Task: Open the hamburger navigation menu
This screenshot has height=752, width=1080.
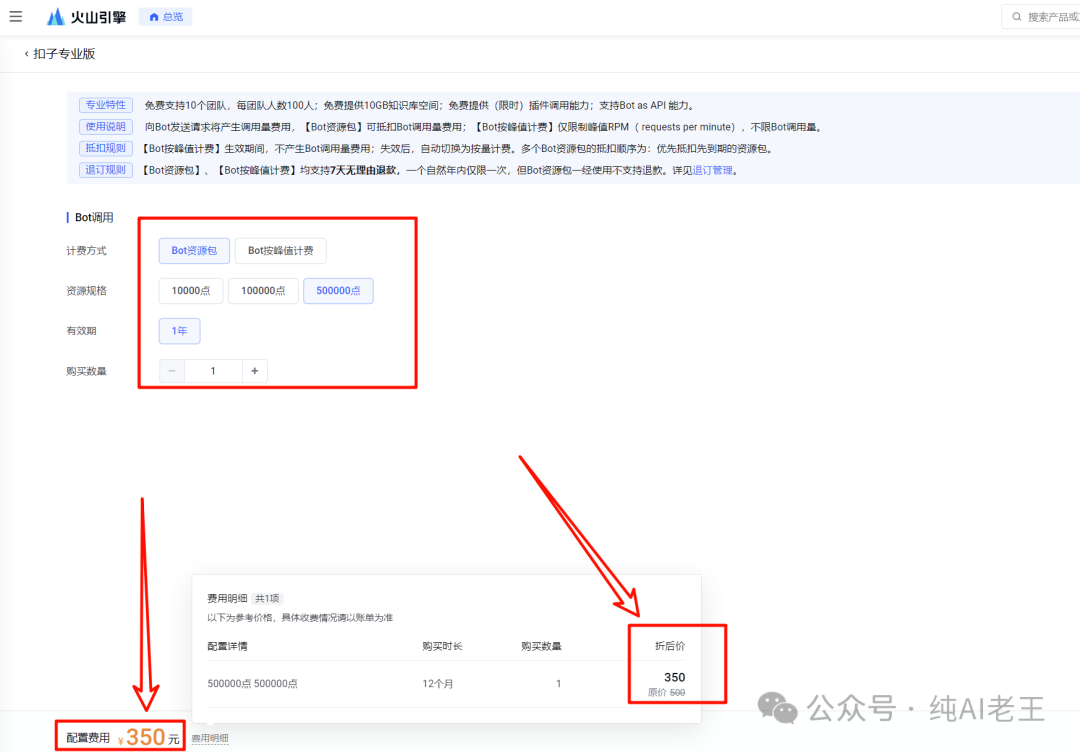Action: (15, 17)
